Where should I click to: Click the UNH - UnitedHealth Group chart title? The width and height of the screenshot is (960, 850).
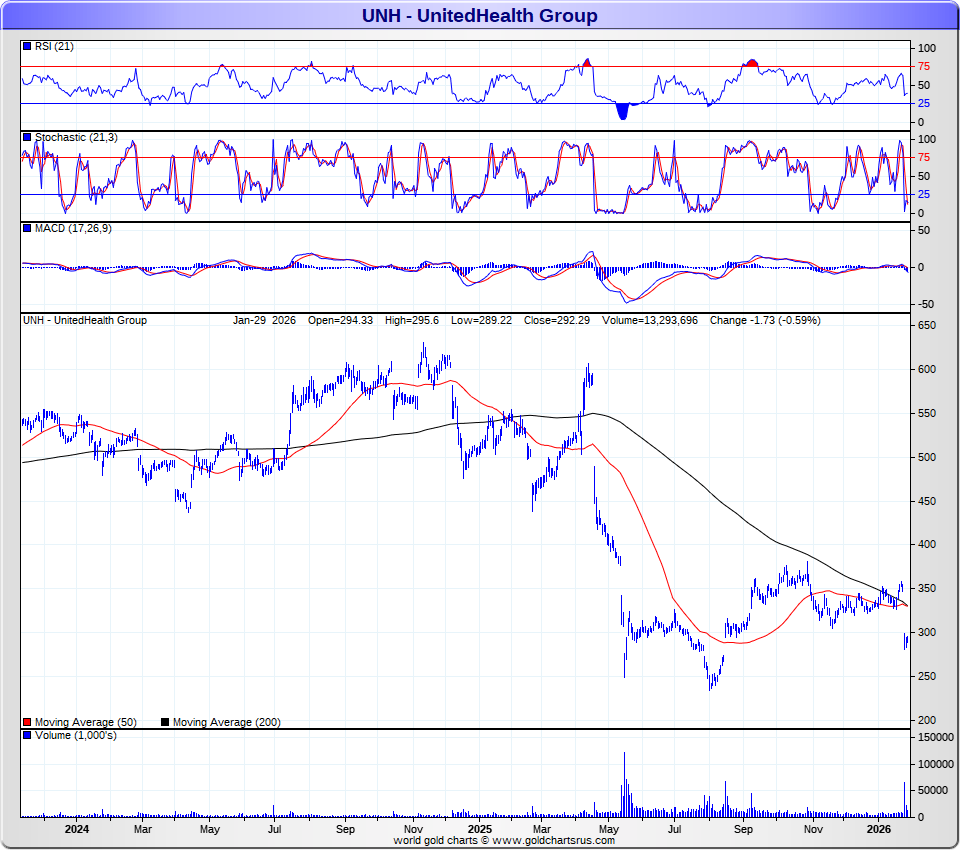click(479, 15)
